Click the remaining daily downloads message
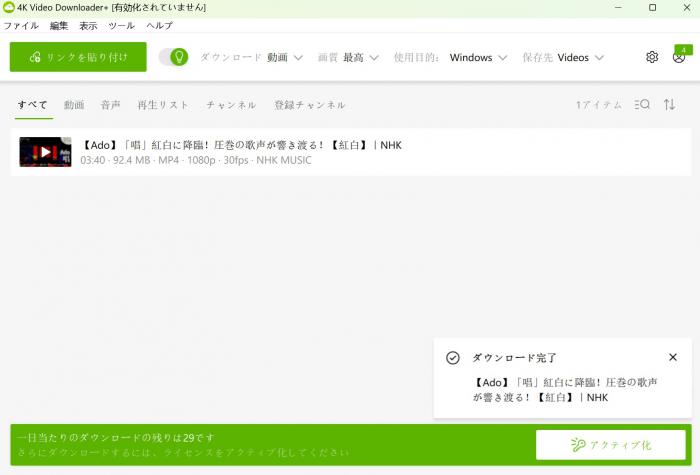700x475 pixels. (x=116, y=438)
